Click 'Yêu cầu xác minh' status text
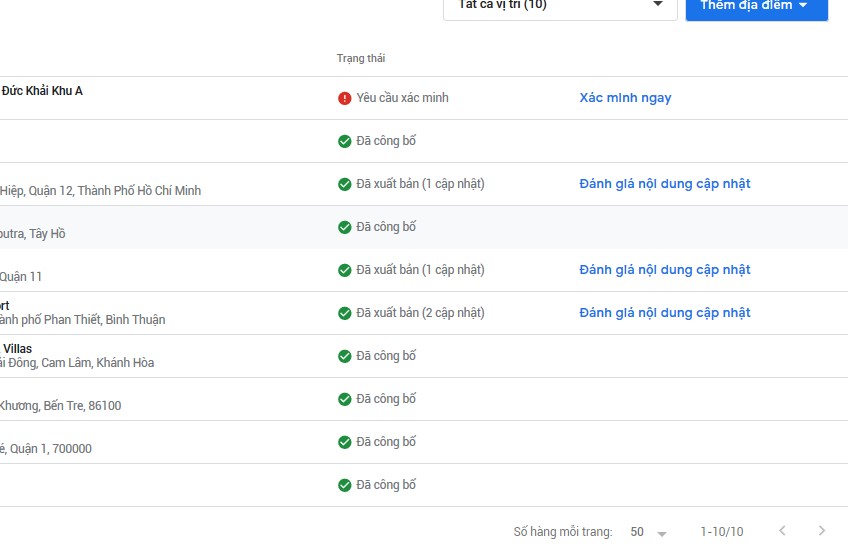The image size is (848, 544). (x=402, y=98)
